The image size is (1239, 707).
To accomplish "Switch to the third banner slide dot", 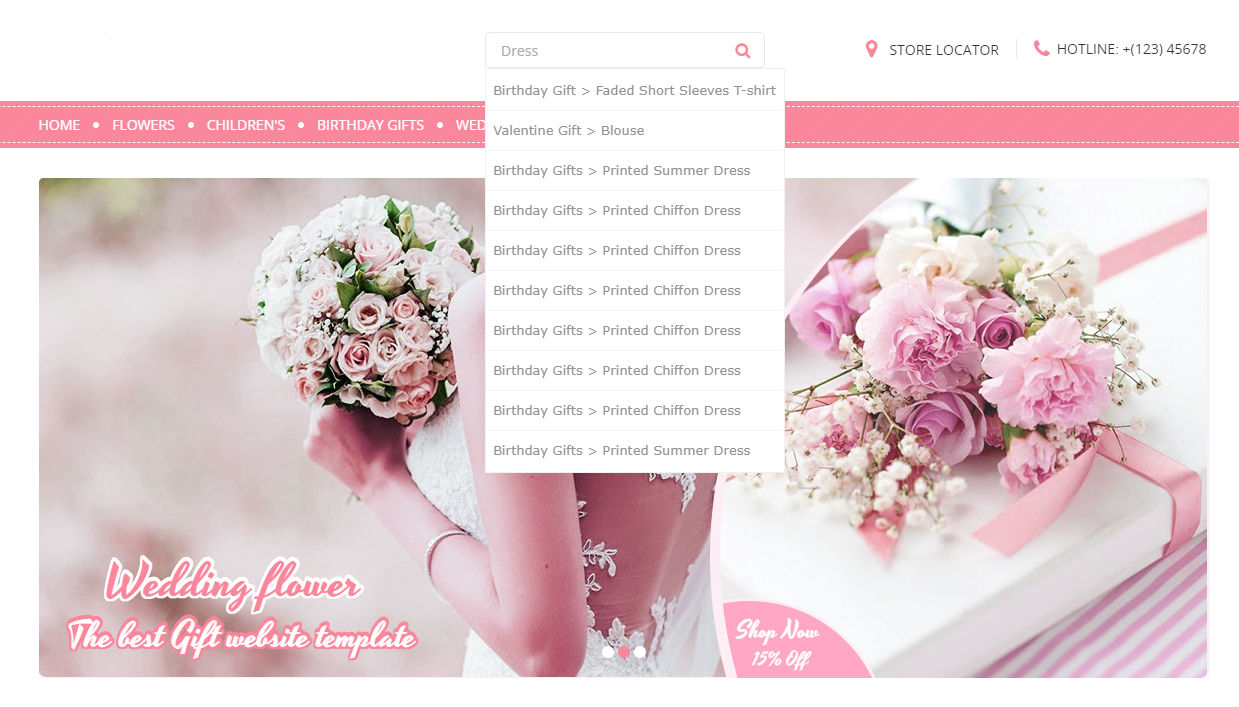I will pos(640,652).
